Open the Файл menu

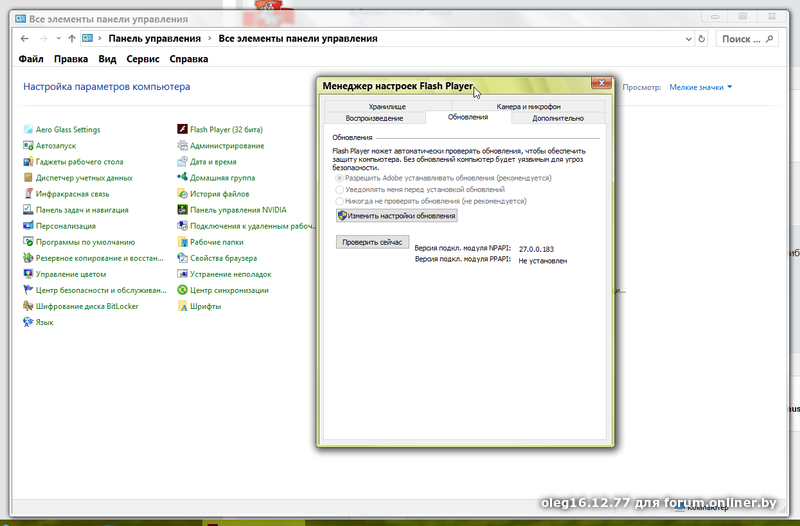click(x=31, y=59)
